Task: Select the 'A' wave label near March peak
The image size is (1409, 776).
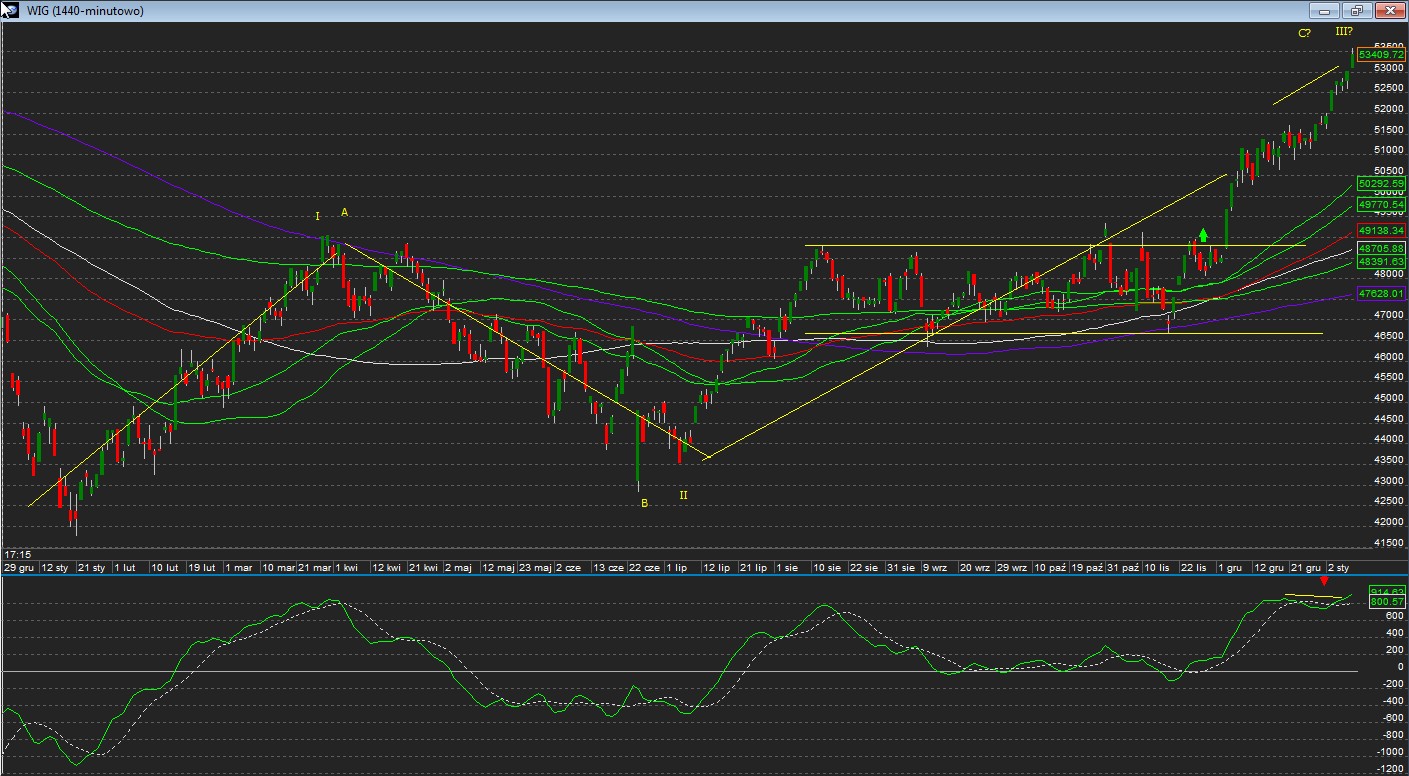Action: [344, 212]
